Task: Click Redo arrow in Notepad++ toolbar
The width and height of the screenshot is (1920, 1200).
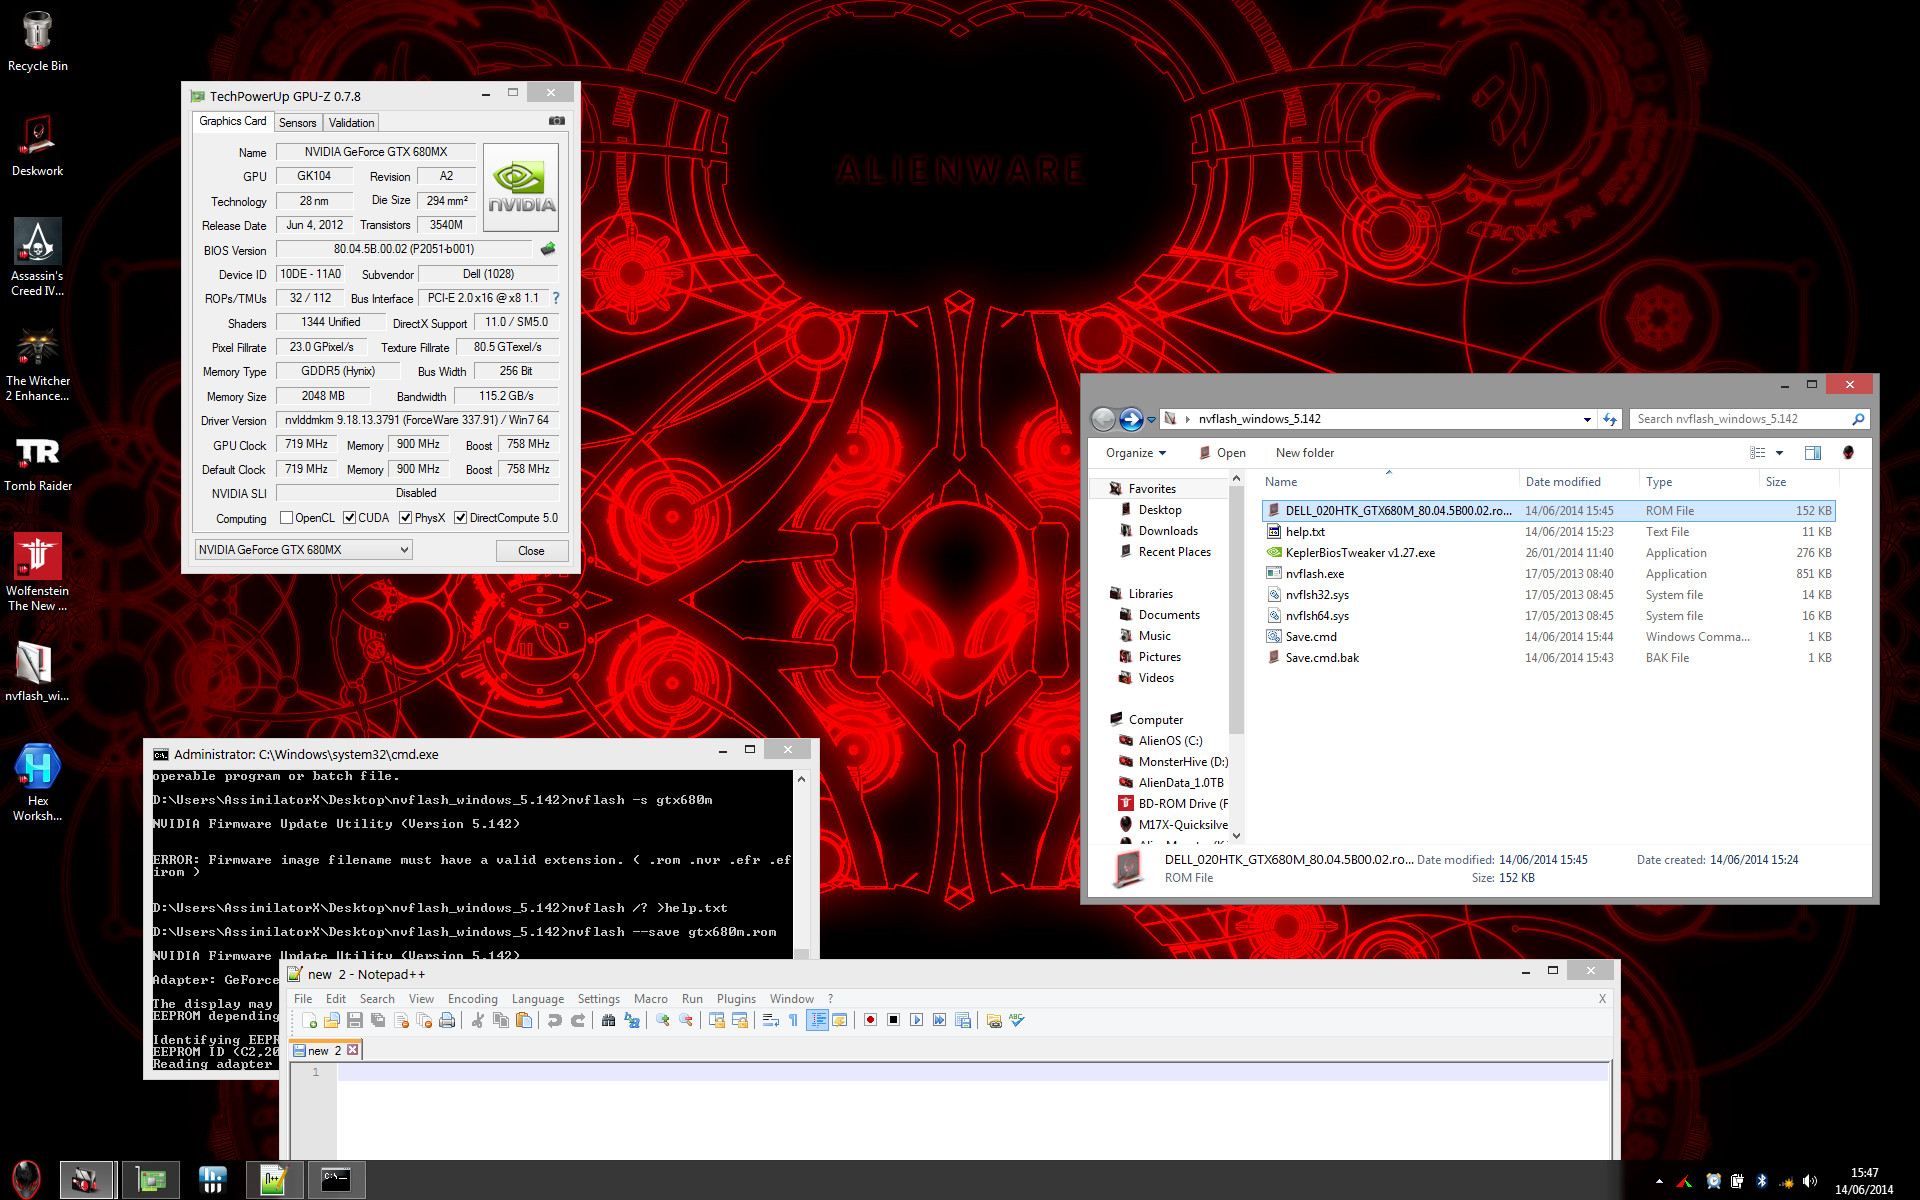Action: point(577,1020)
